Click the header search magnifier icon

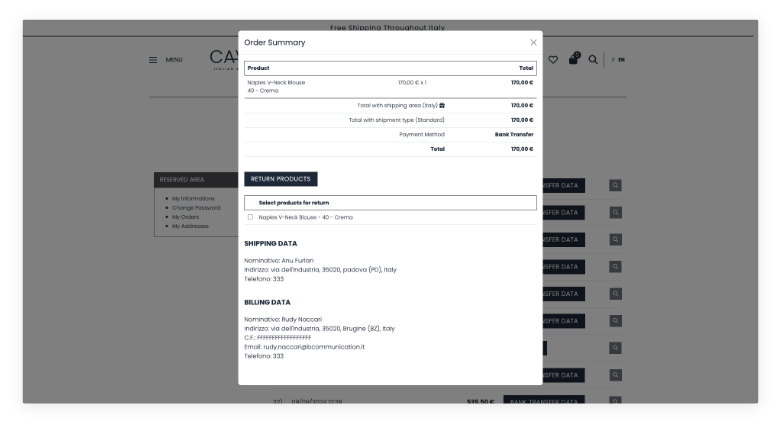(x=593, y=60)
